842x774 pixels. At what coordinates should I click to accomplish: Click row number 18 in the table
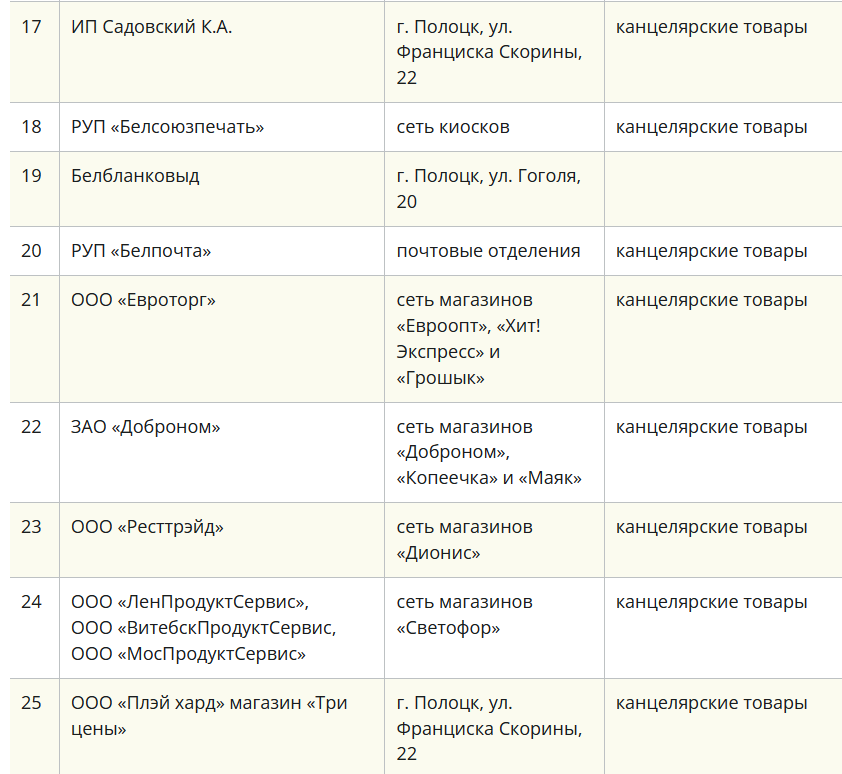31,127
